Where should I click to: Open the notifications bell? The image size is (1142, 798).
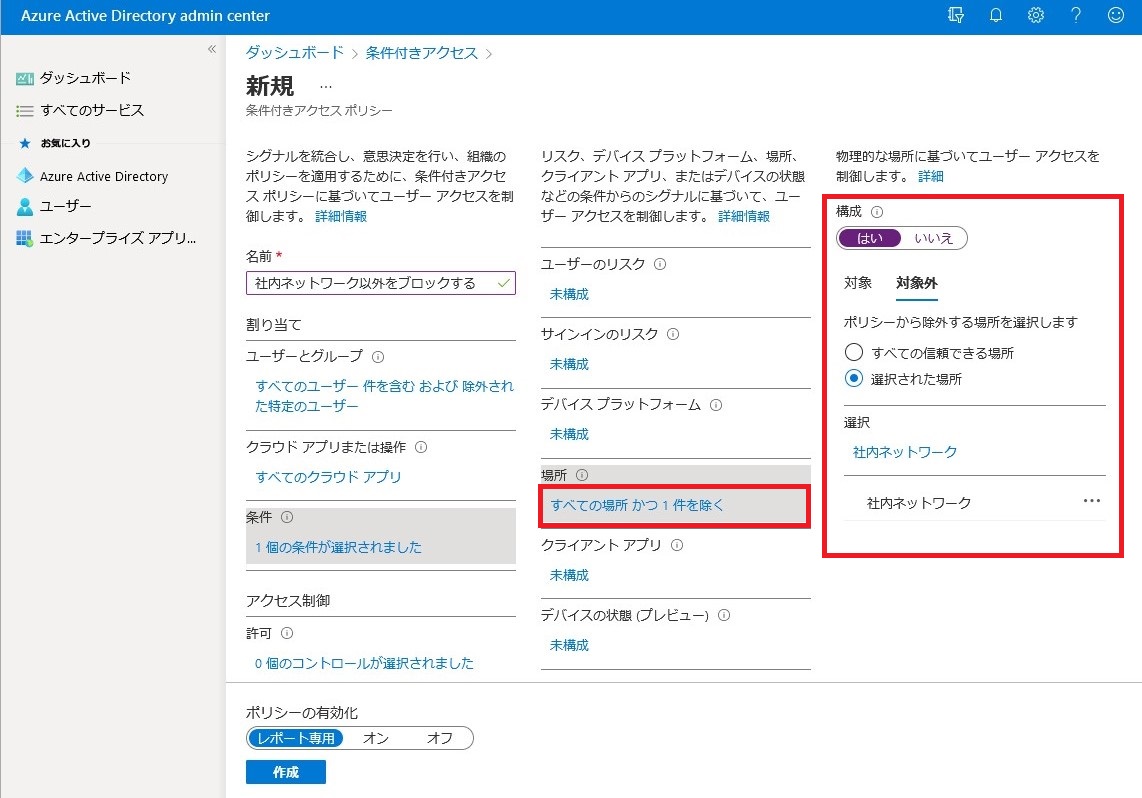click(996, 15)
